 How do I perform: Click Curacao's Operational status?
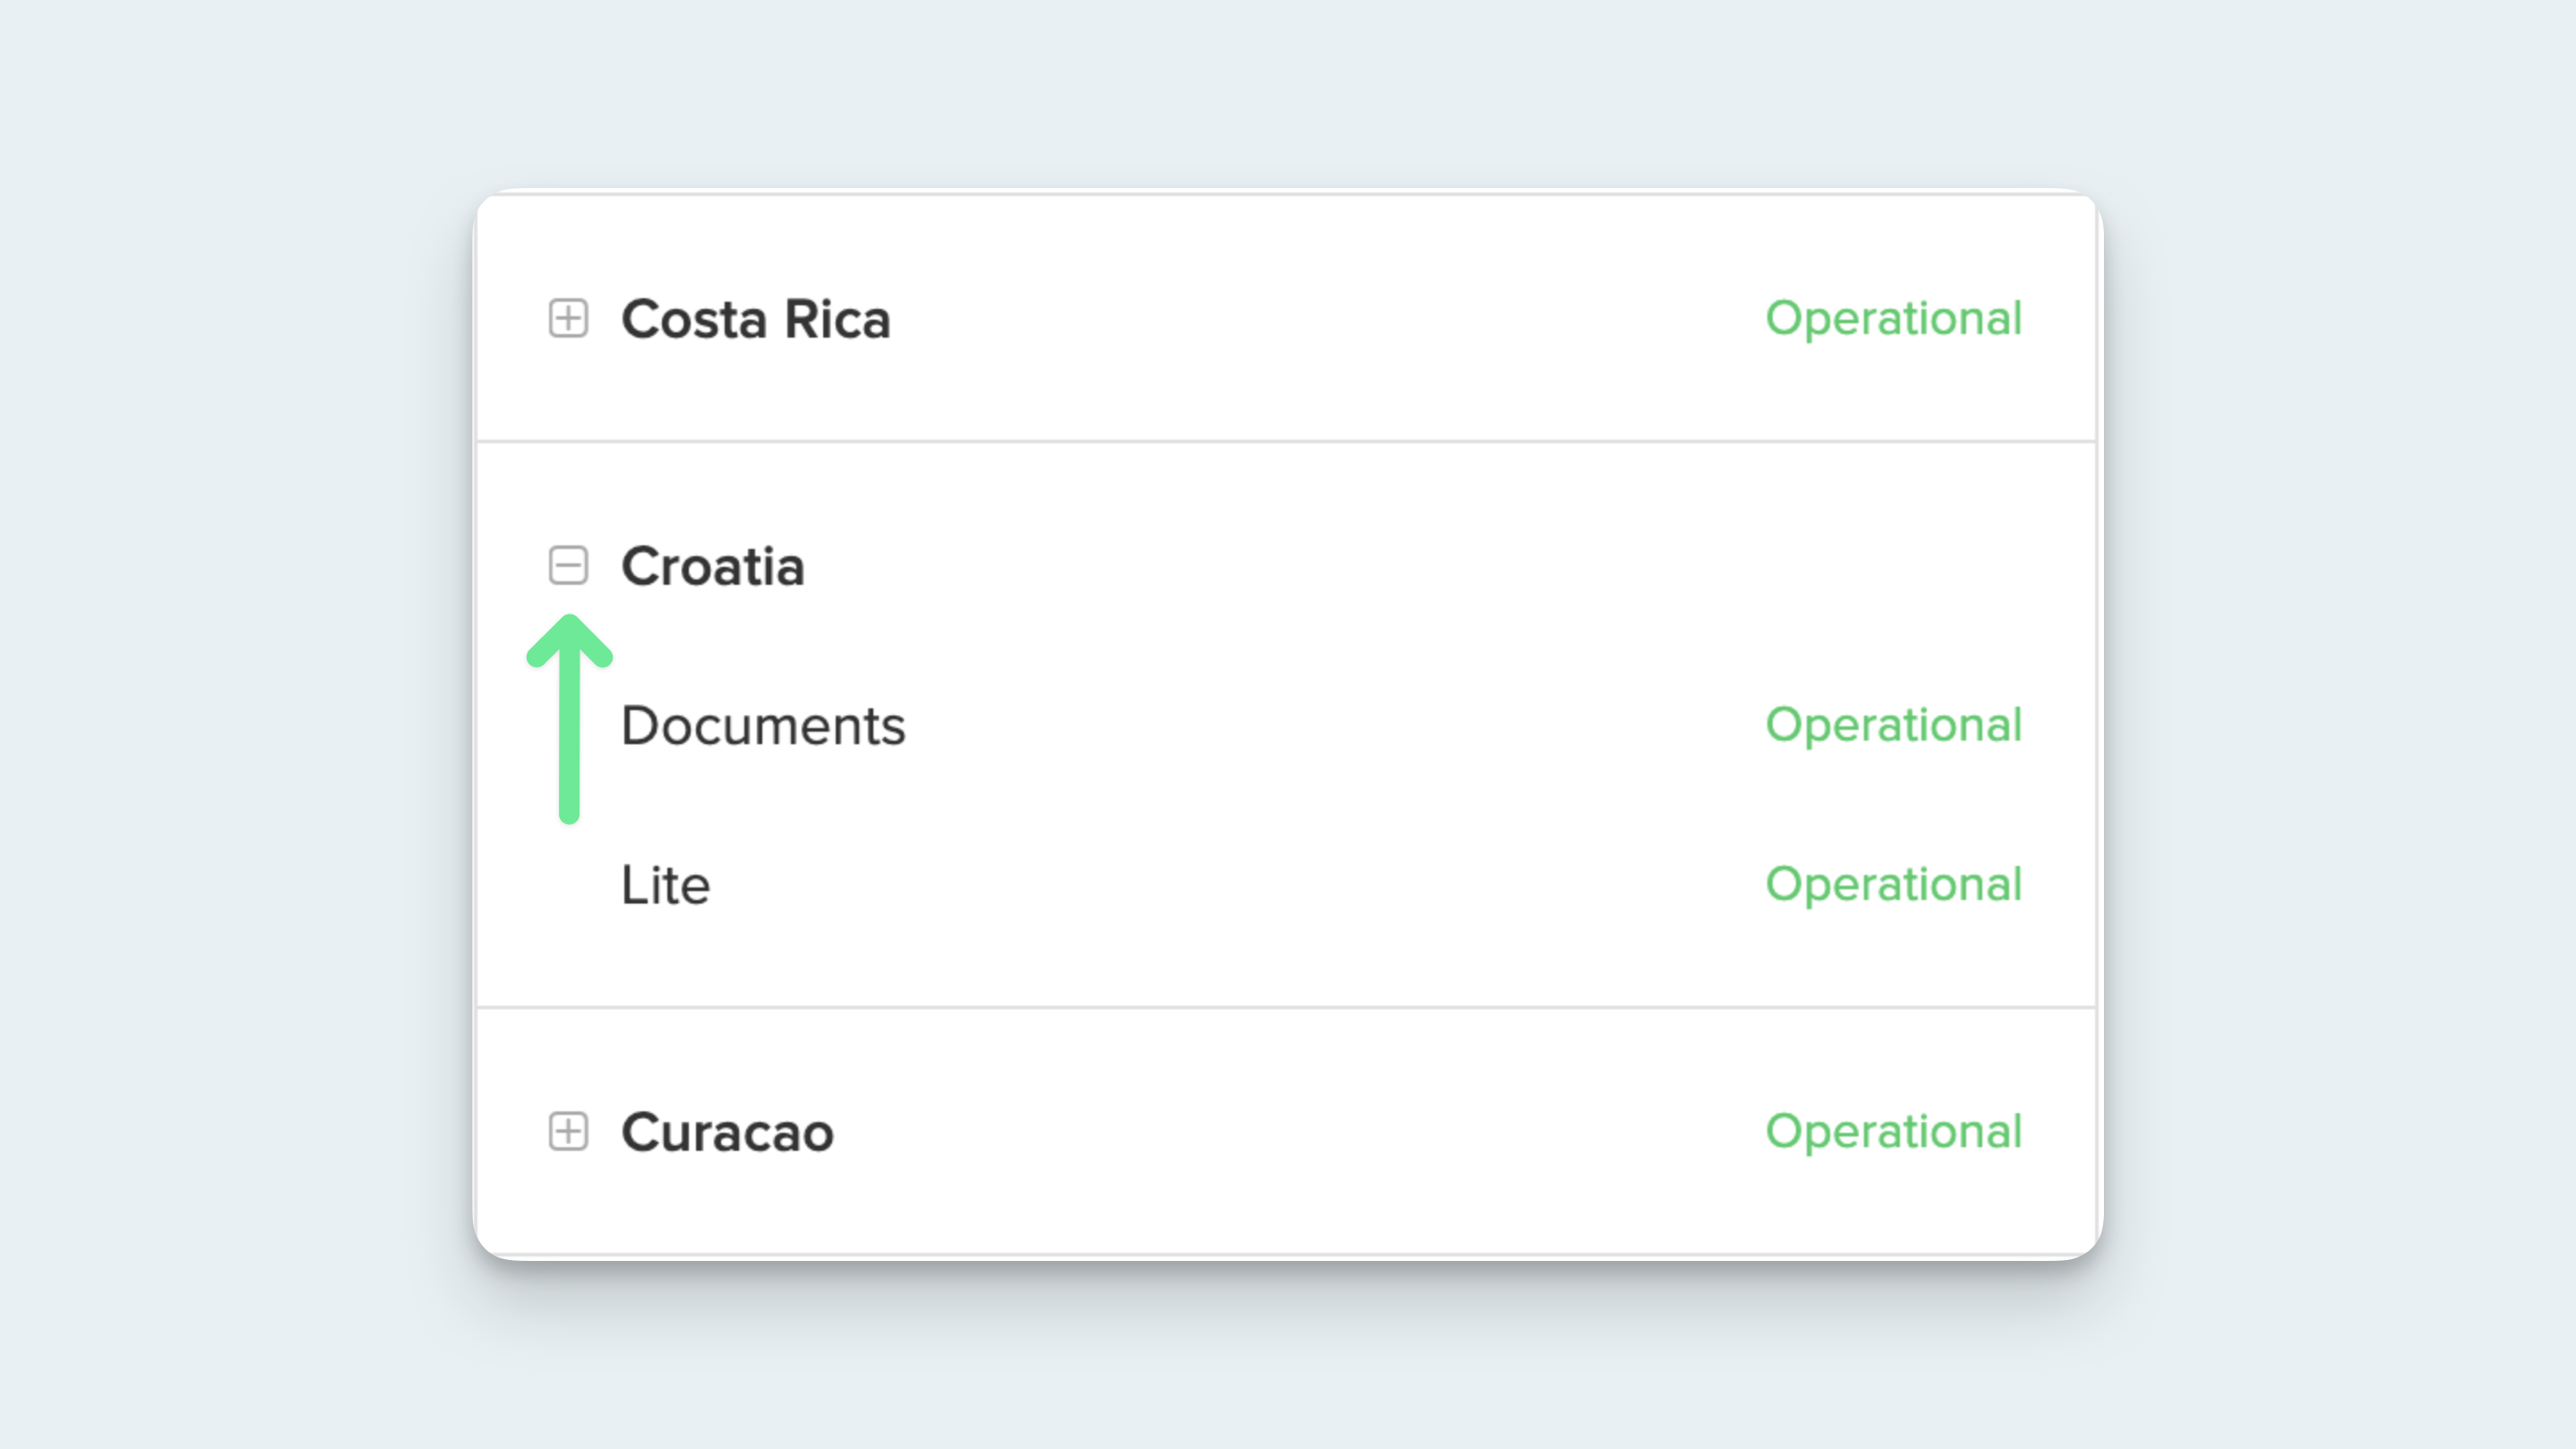[x=1893, y=1132]
